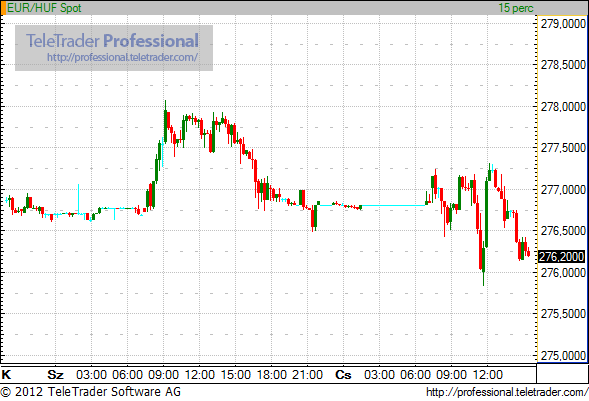
Task: Select the Cs day marker on time axis
Action: [x=343, y=375]
